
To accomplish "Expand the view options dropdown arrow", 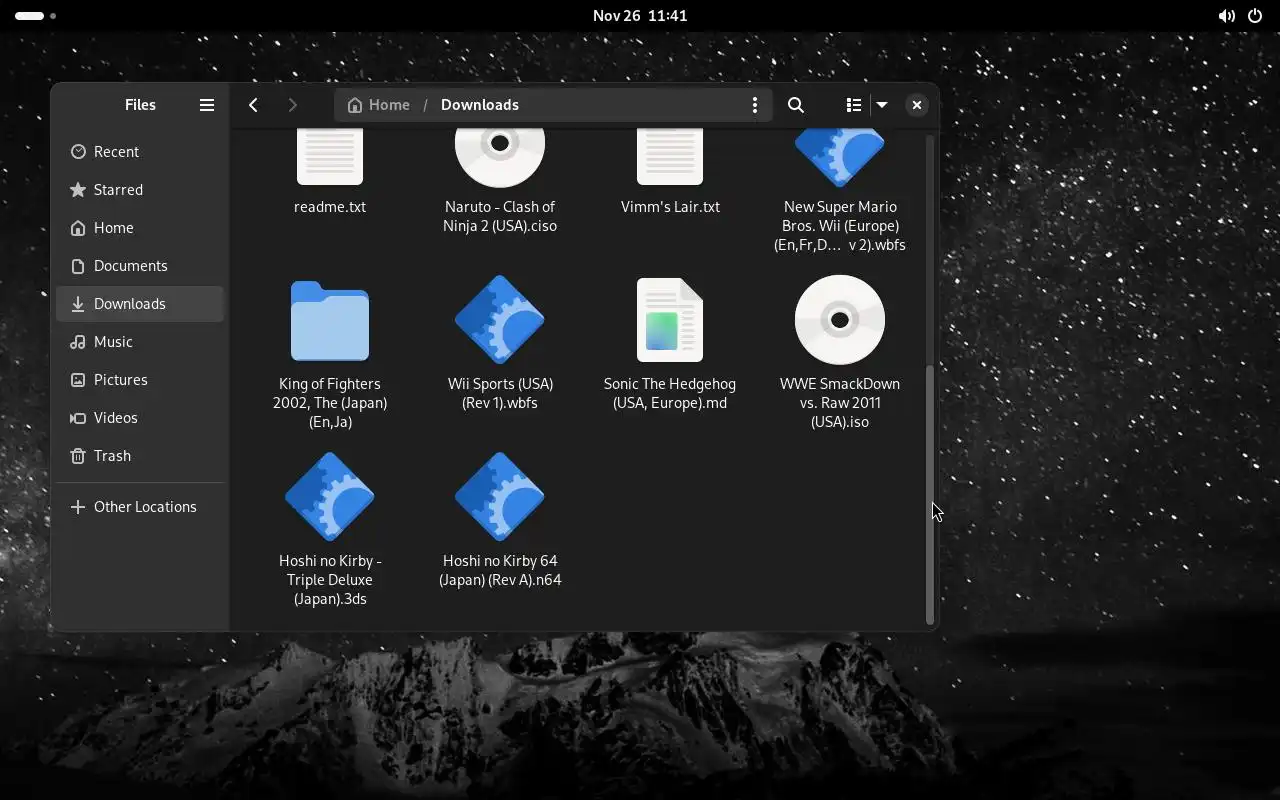I will pyautogui.click(x=882, y=105).
